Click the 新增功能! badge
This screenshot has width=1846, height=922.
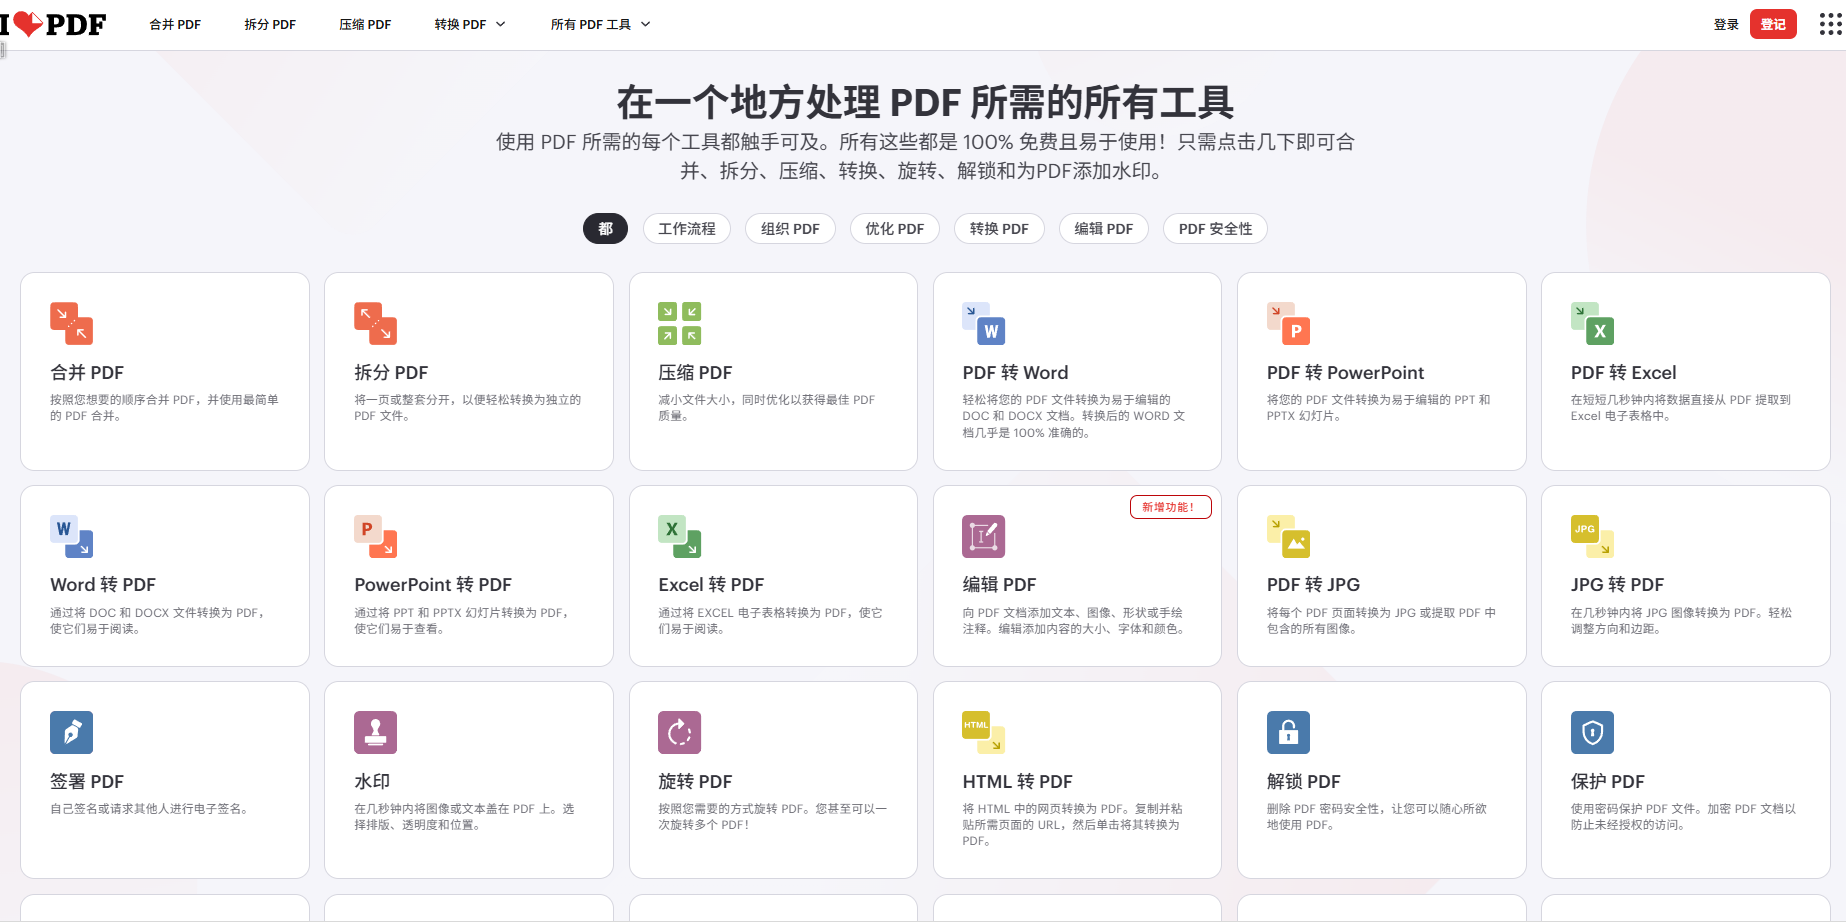tap(1170, 507)
